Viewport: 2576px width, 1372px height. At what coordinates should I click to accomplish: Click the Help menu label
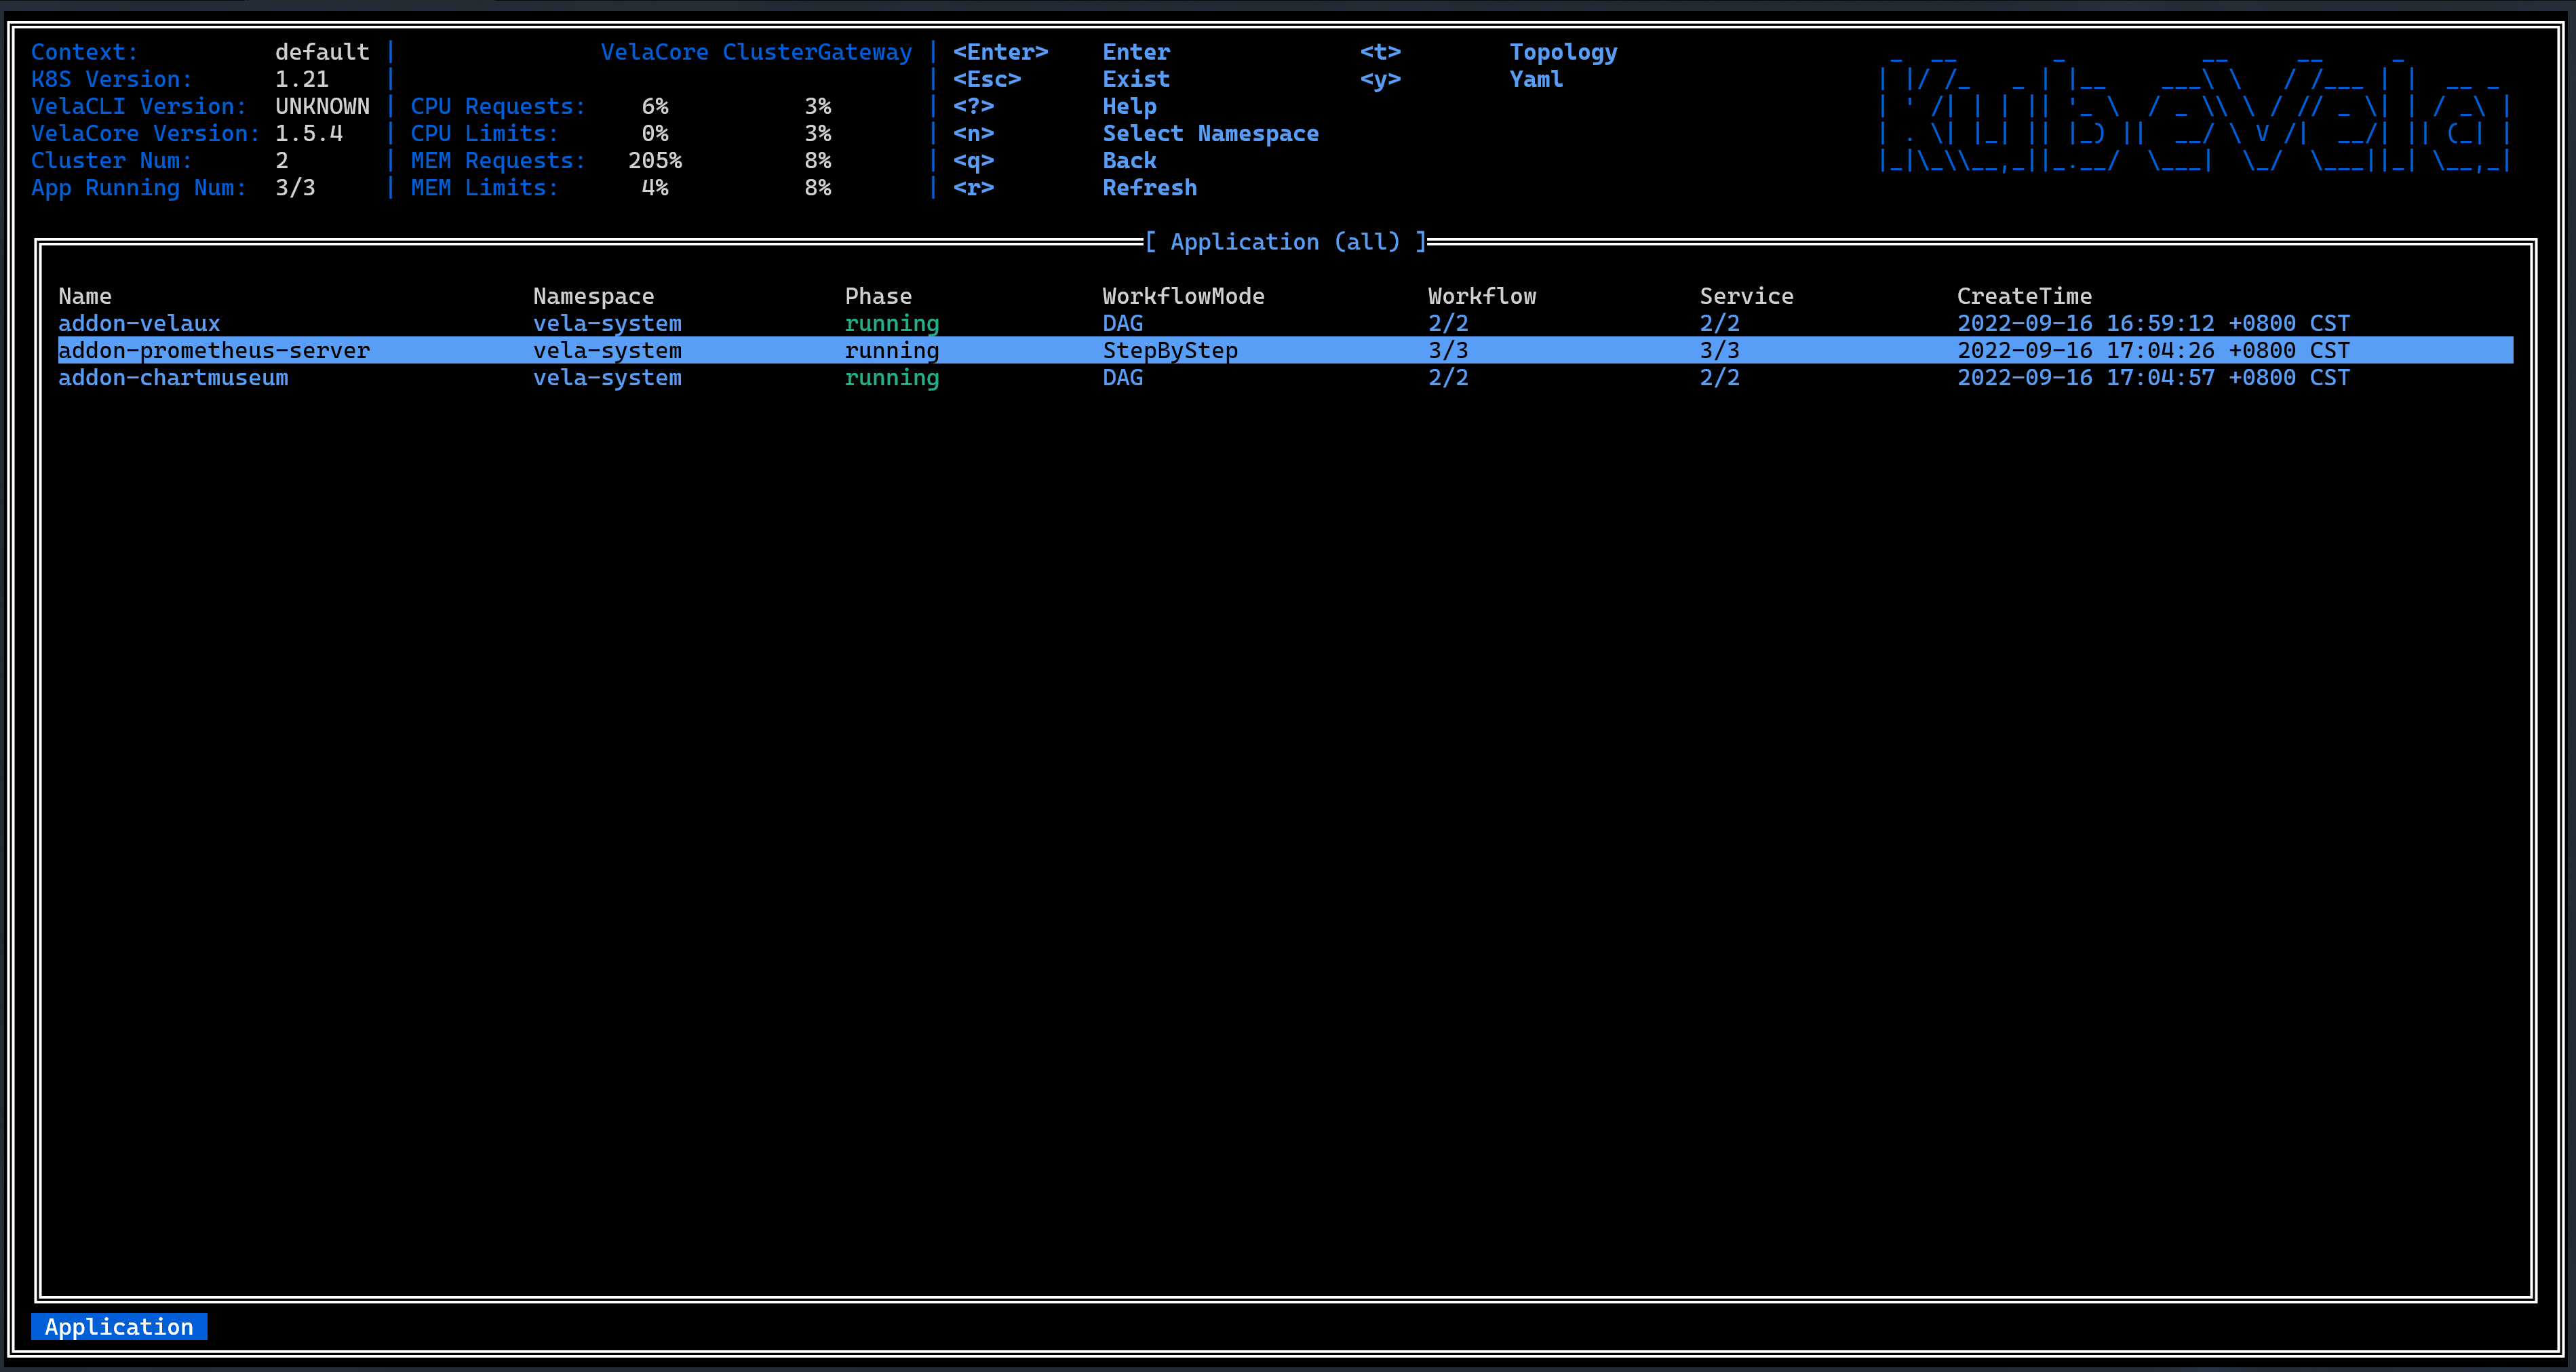pyautogui.click(x=1129, y=106)
